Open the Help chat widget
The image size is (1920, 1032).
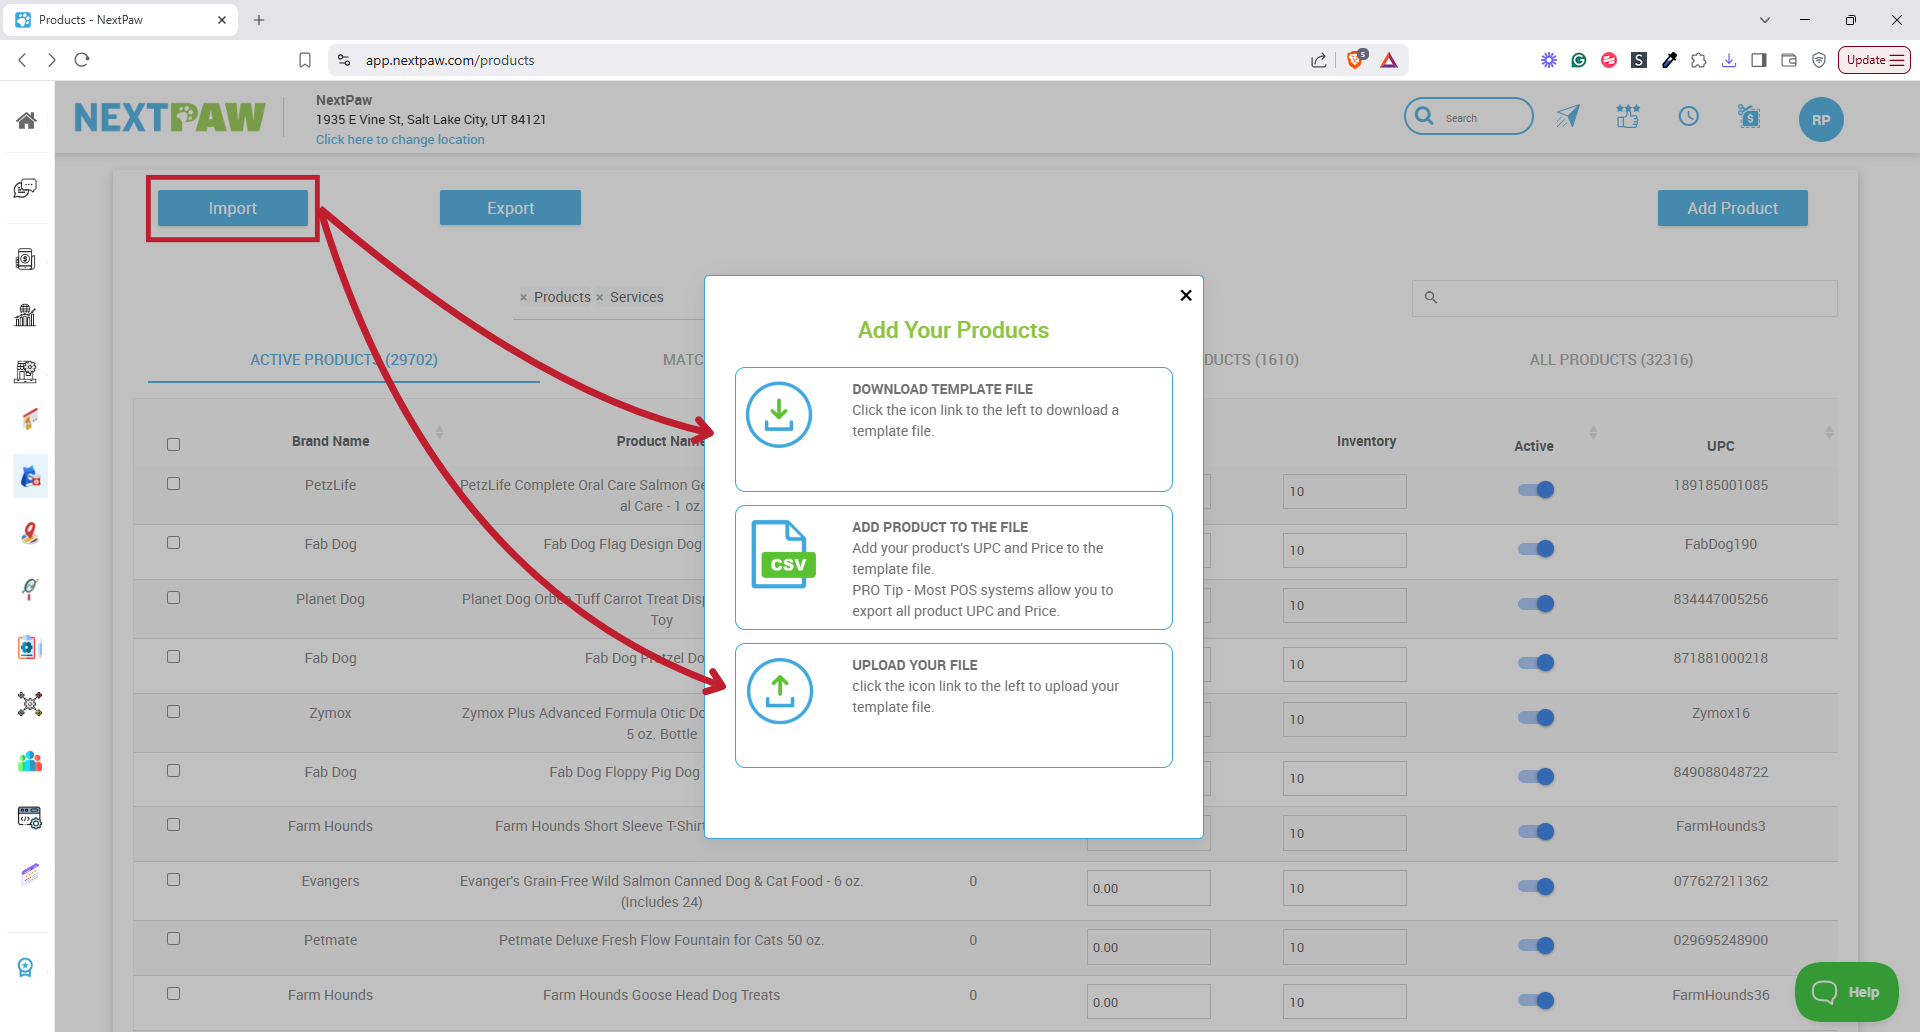tap(1846, 992)
